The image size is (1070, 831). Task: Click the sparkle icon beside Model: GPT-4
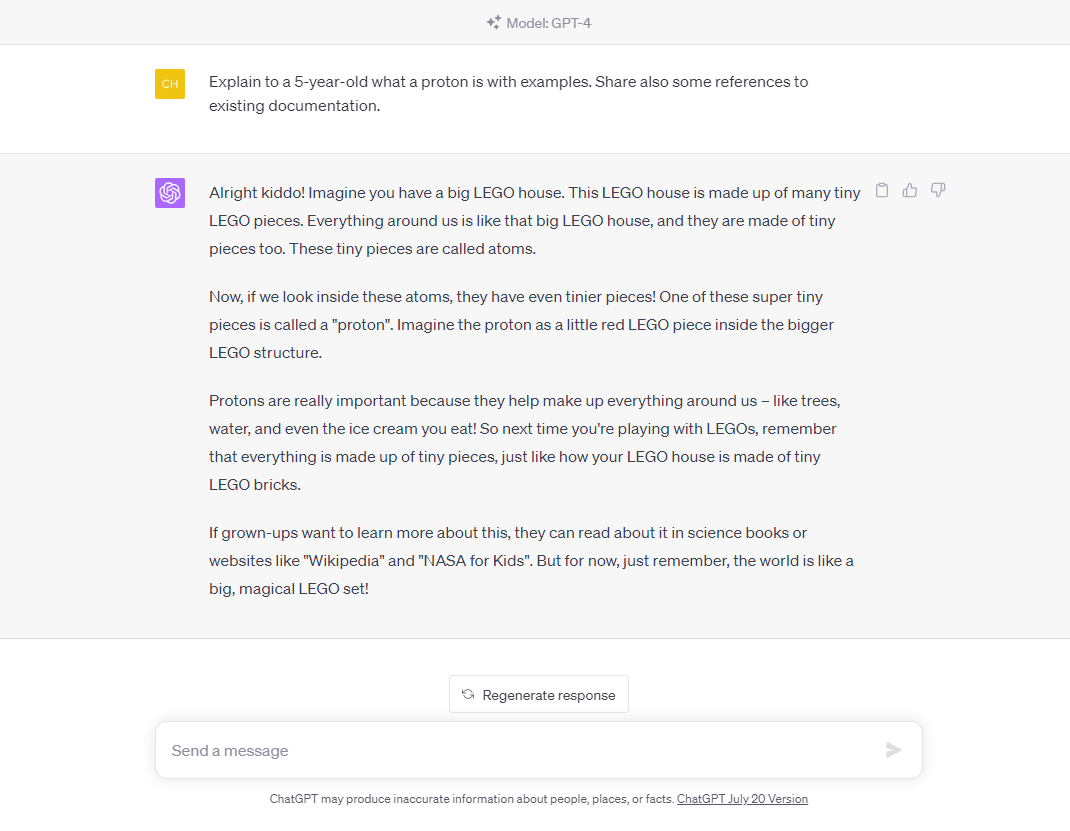pos(493,23)
